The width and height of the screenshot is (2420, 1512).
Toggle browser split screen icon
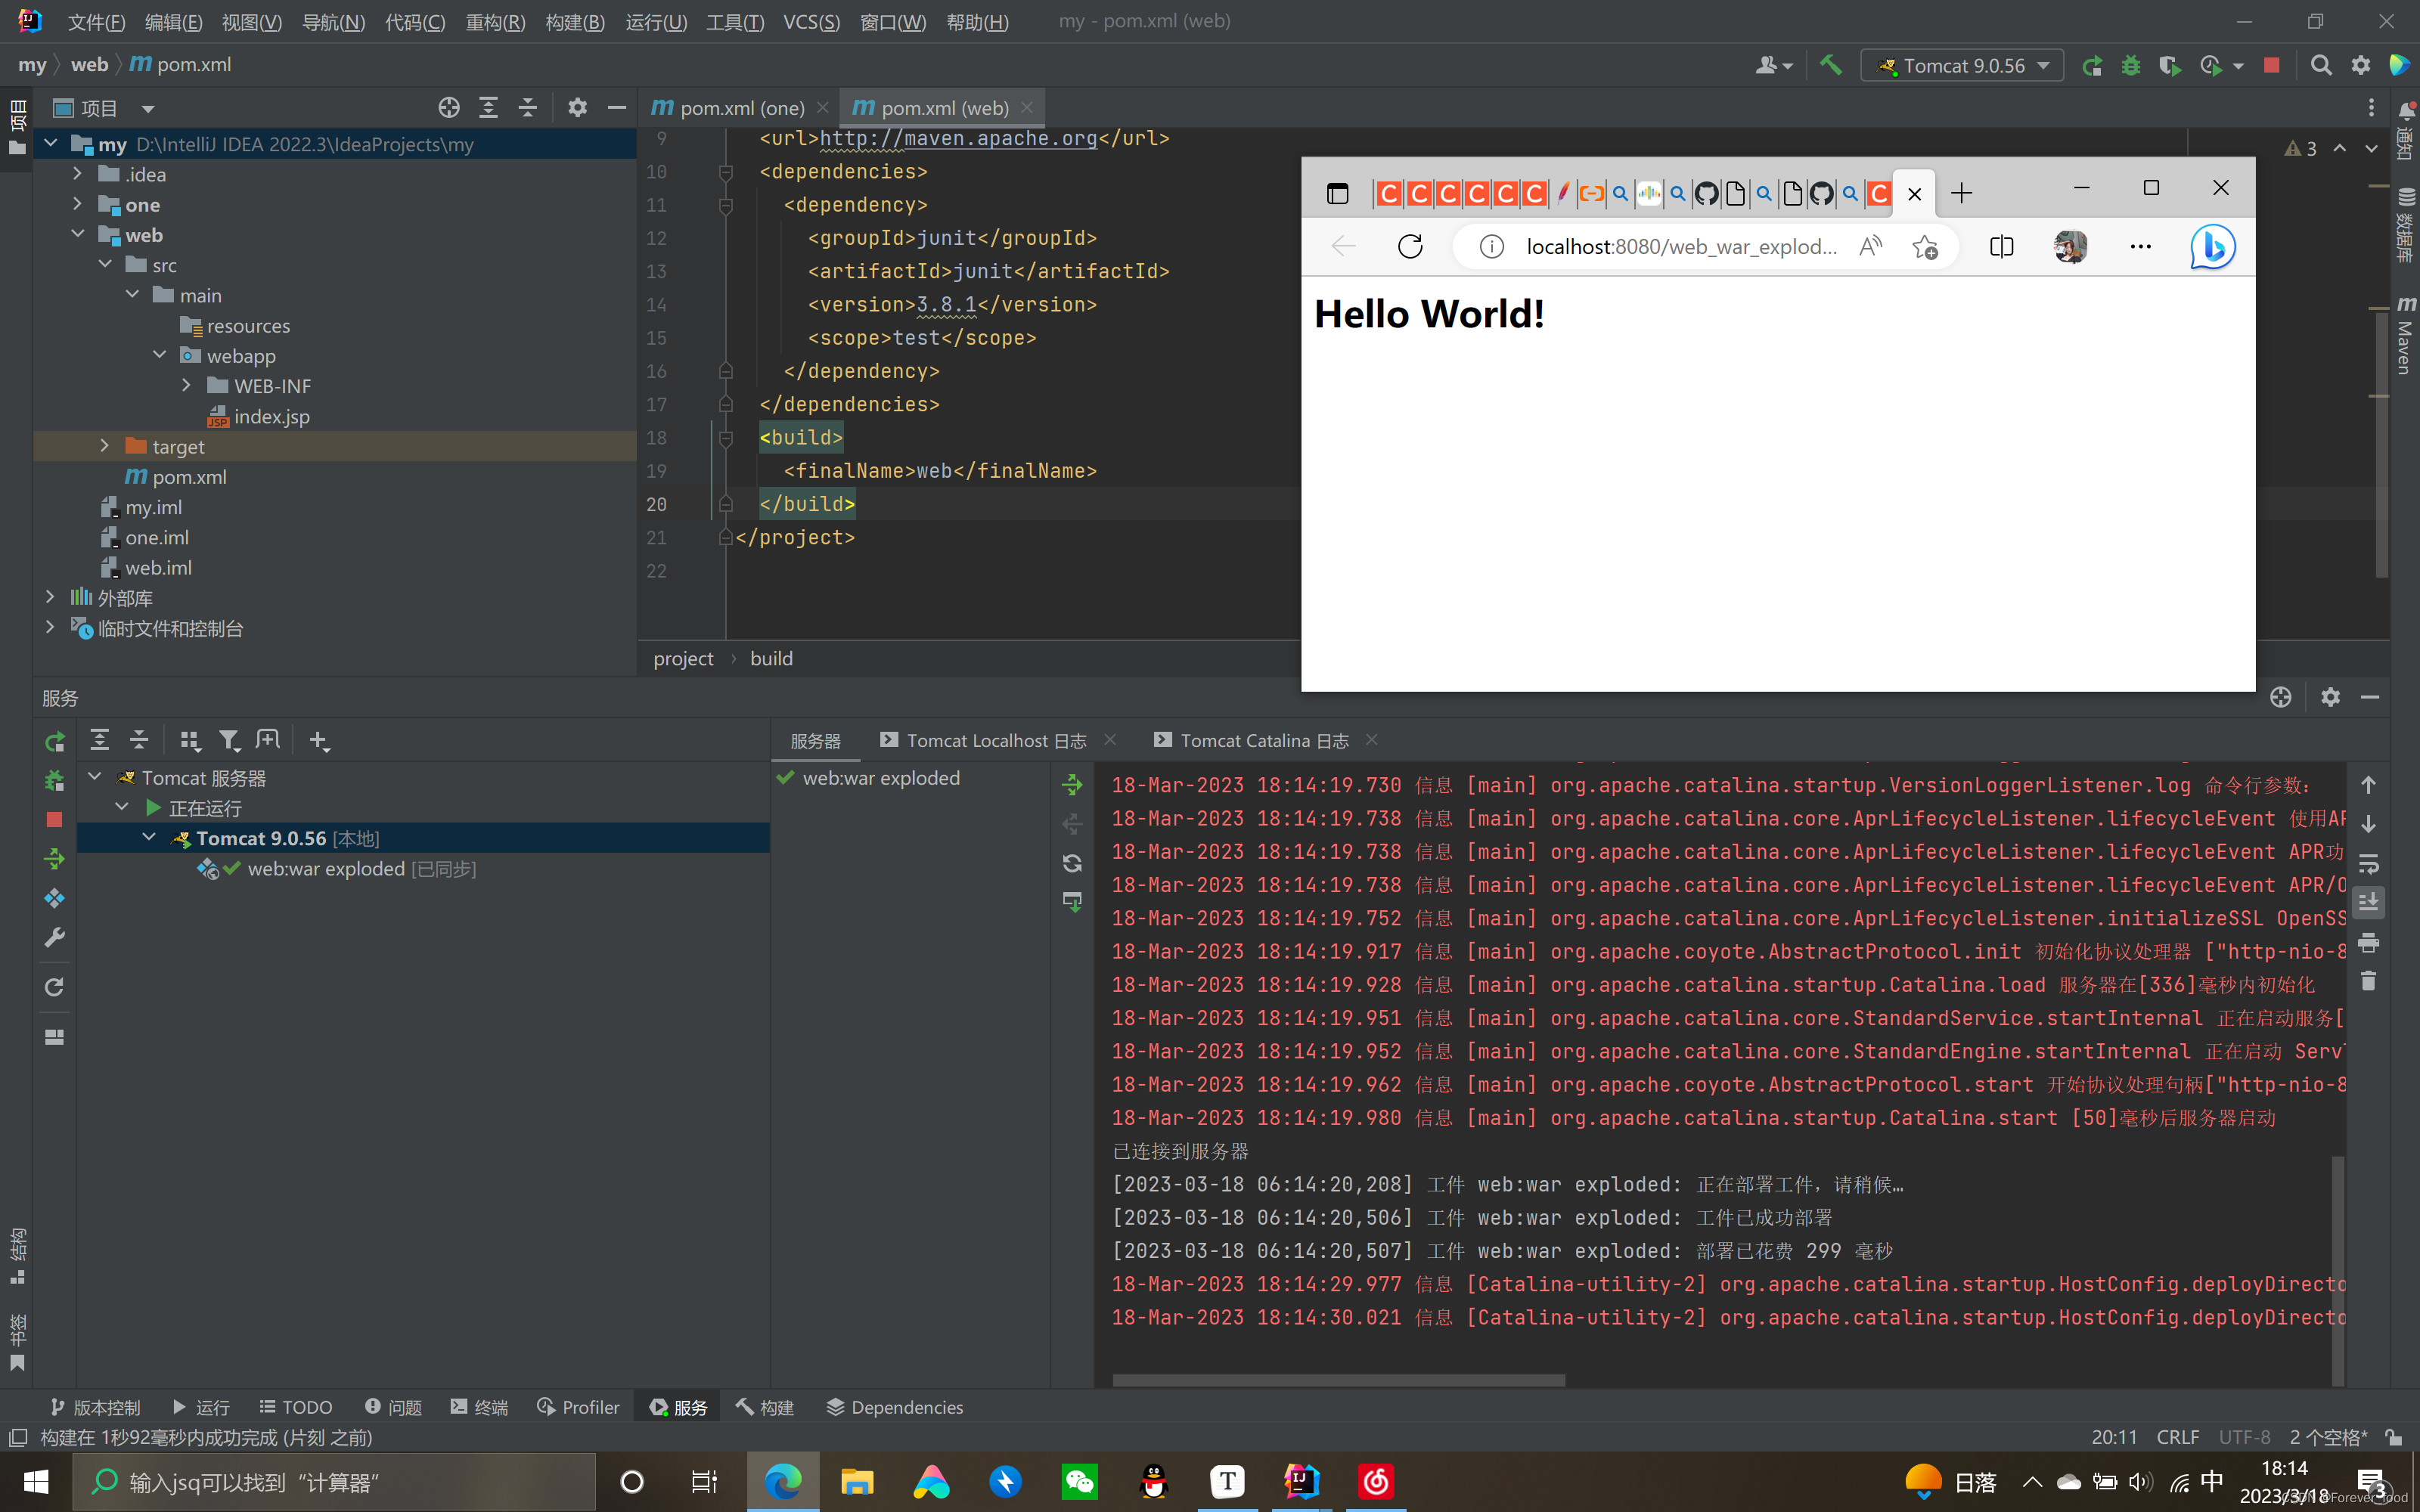point(2001,247)
